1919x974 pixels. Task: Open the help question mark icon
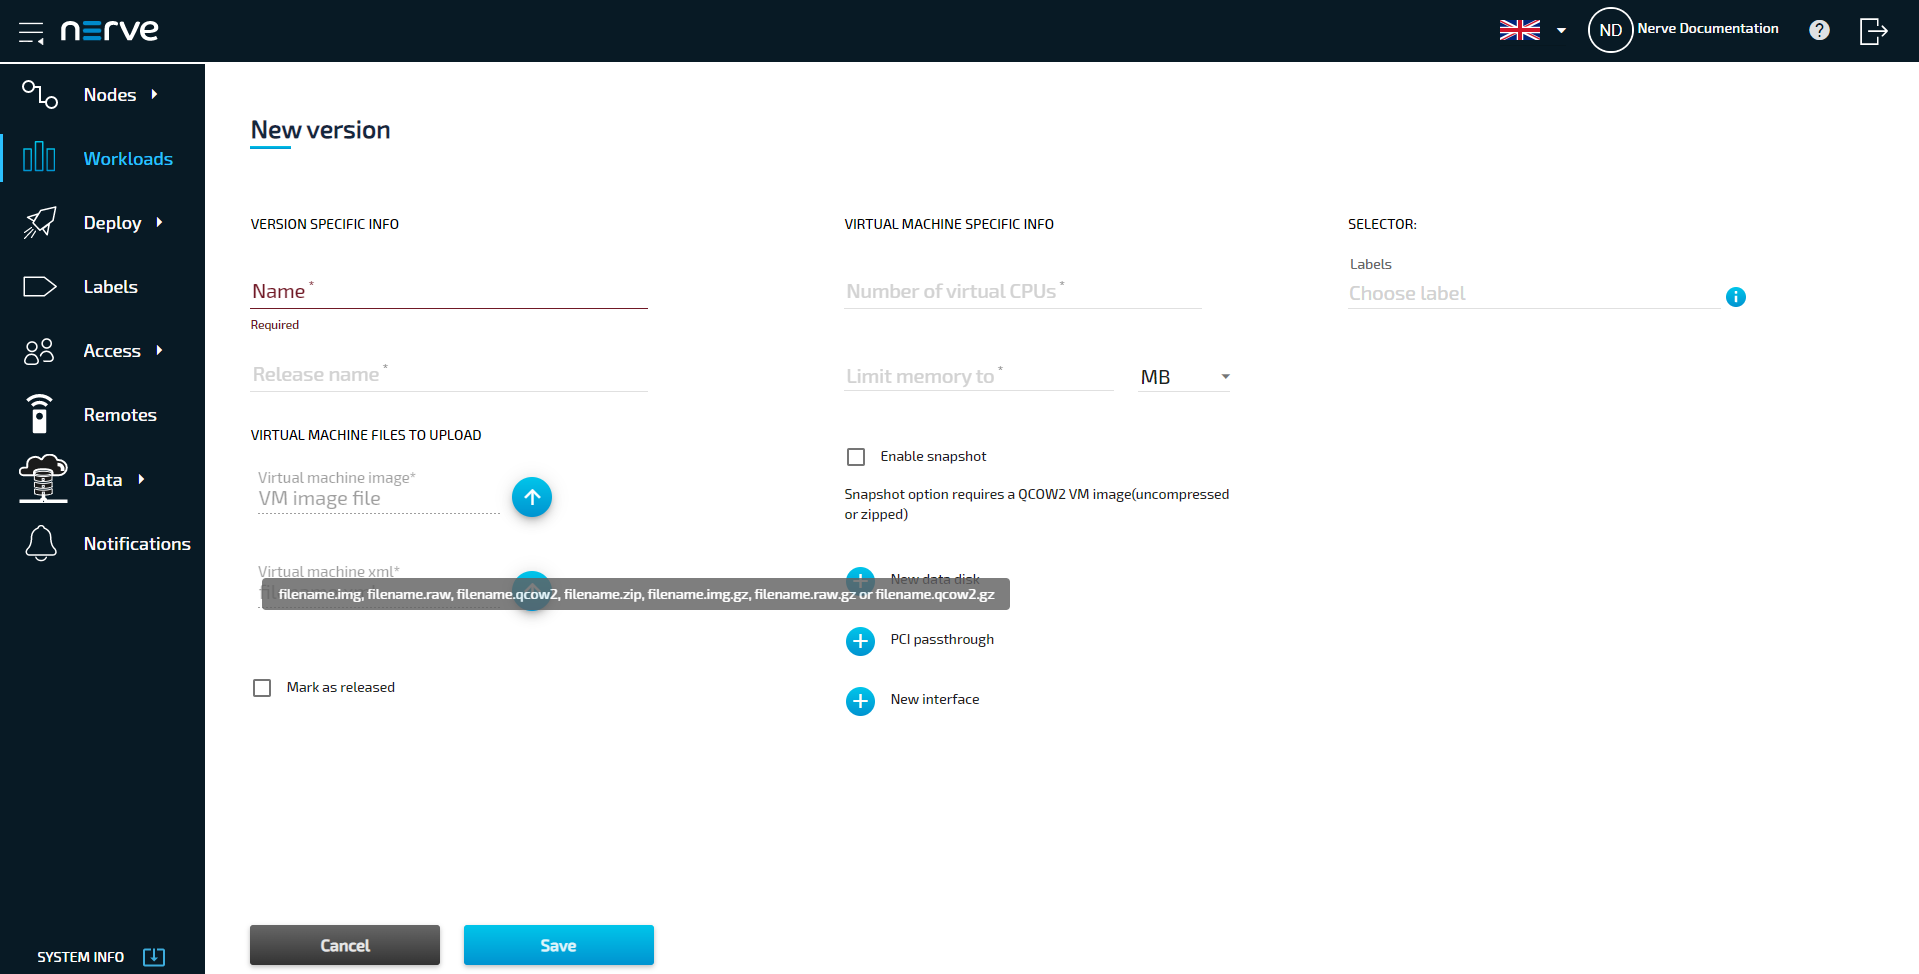(1819, 30)
